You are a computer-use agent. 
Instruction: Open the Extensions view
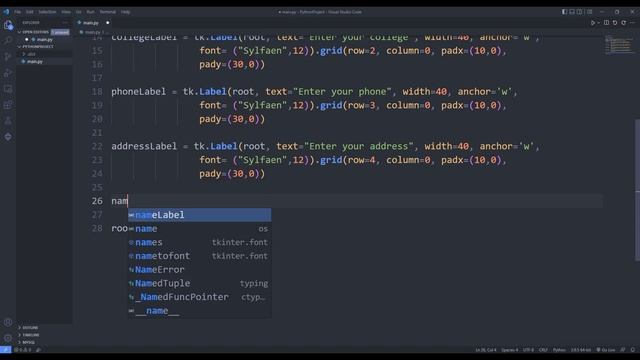8,105
